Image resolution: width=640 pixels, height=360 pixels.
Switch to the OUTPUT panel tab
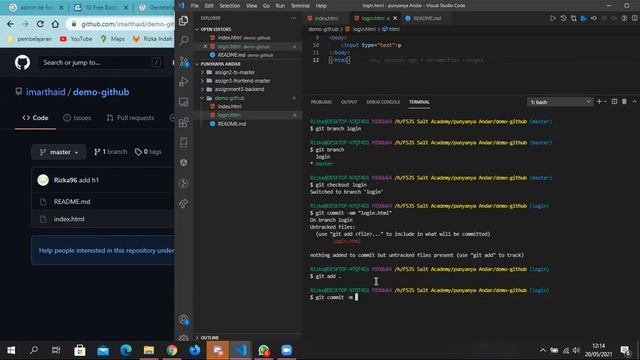click(x=349, y=102)
